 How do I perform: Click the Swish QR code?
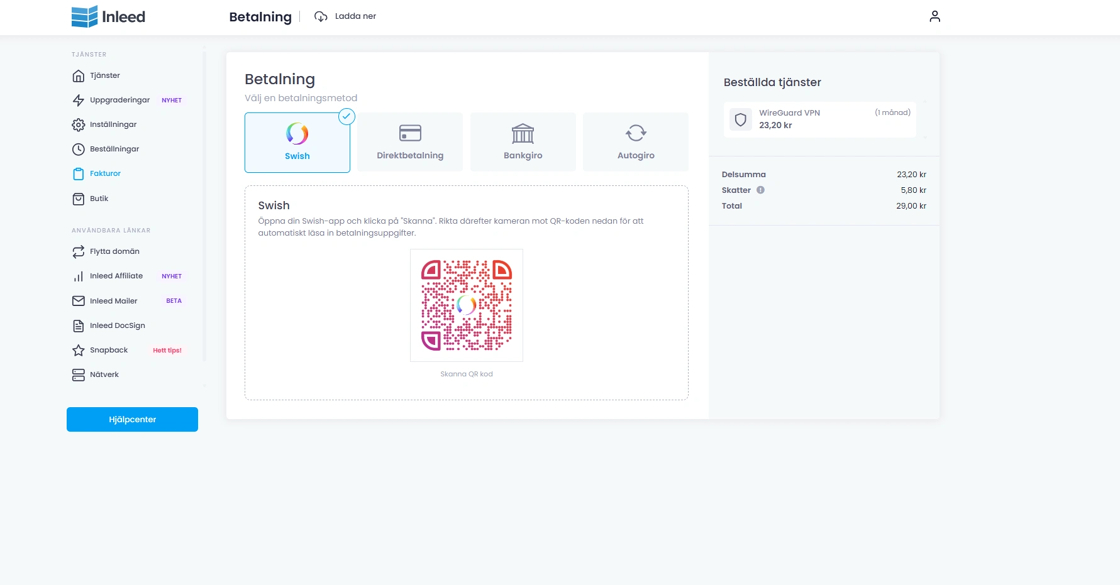click(466, 305)
